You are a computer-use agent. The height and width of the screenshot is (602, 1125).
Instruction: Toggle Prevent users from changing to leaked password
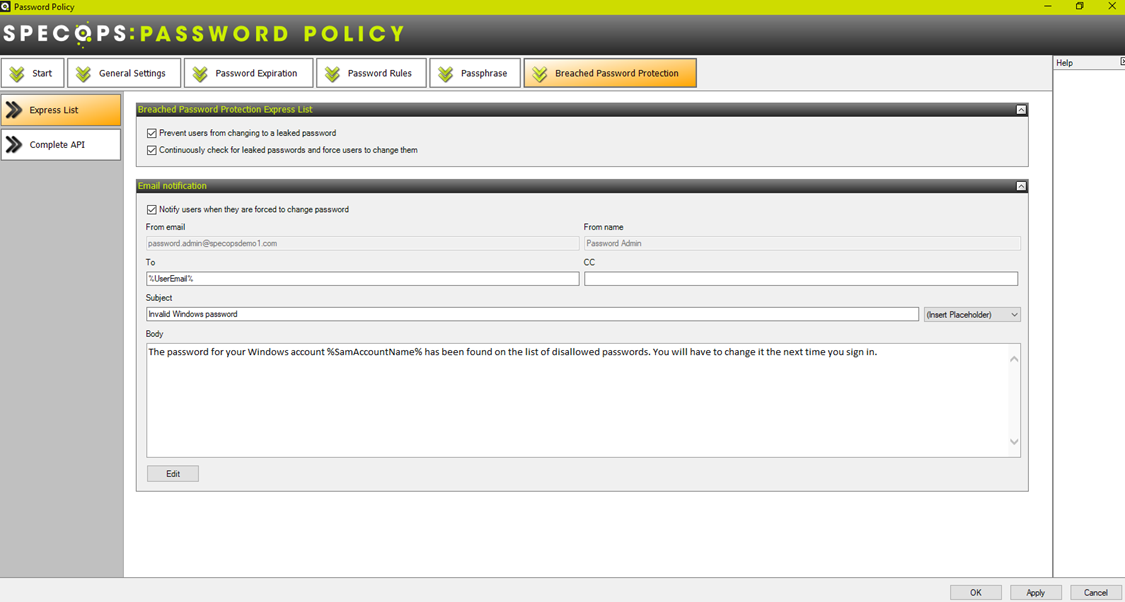(x=151, y=133)
